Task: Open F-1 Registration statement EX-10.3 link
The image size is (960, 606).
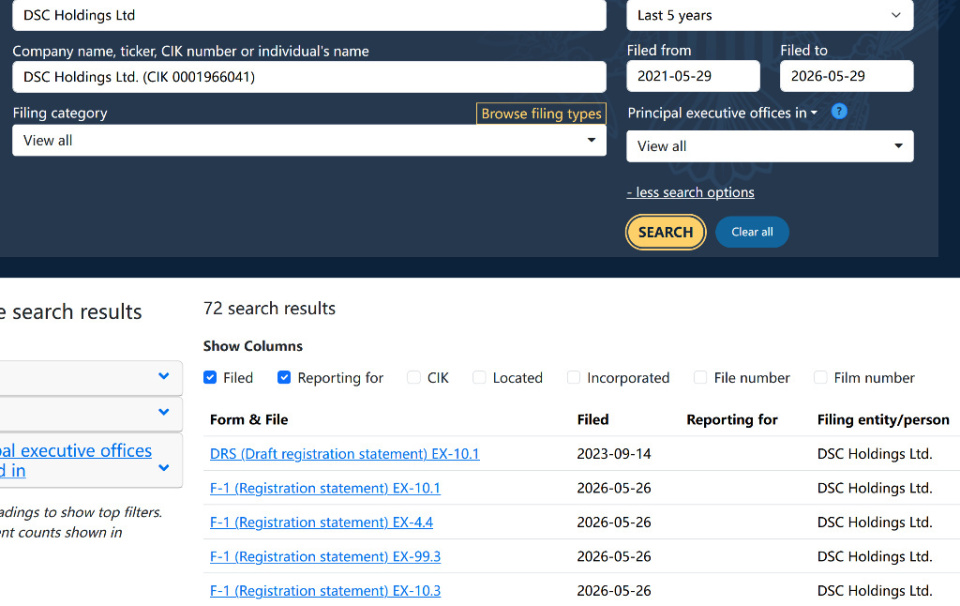Action: [x=325, y=591]
